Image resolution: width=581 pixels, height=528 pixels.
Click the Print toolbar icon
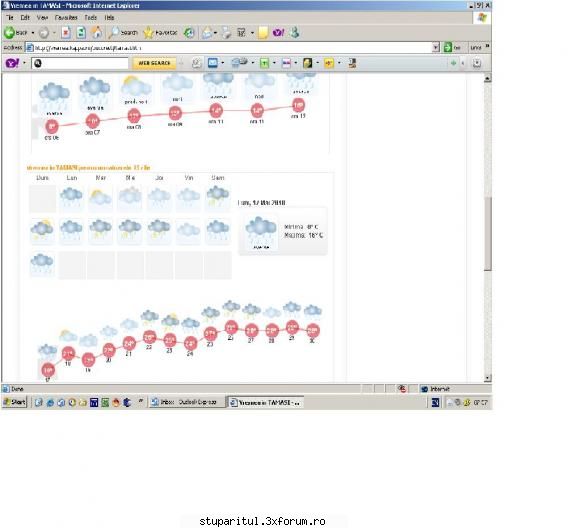[x=226, y=33]
